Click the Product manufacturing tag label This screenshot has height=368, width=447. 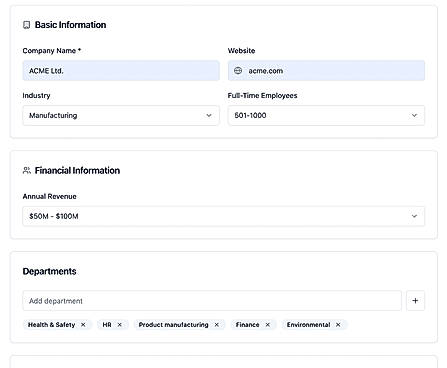[173, 325]
